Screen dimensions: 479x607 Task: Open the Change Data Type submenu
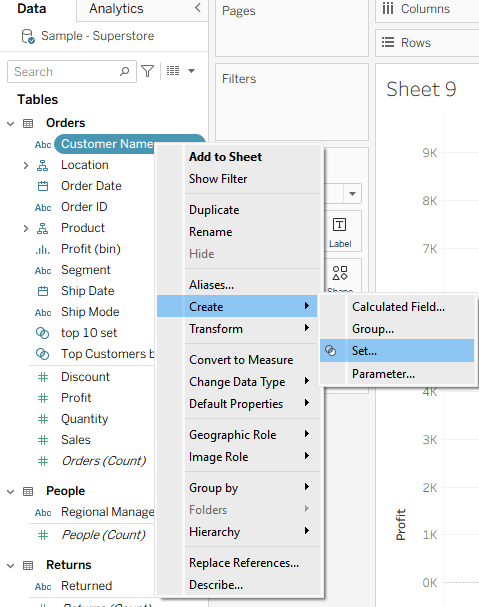pyautogui.click(x=237, y=382)
